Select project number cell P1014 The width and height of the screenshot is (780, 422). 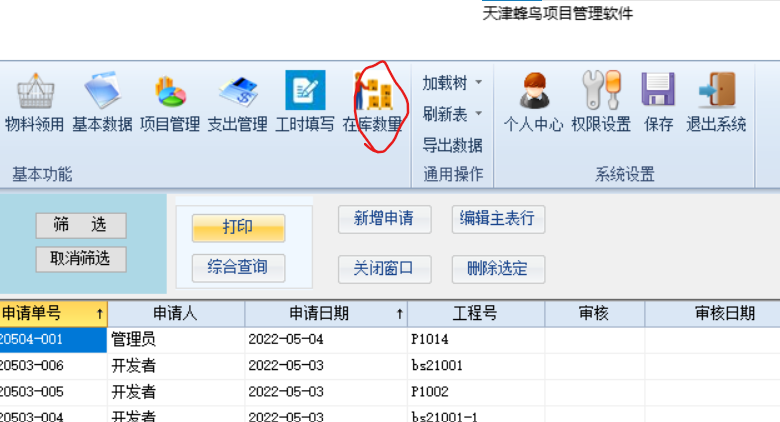(476, 340)
